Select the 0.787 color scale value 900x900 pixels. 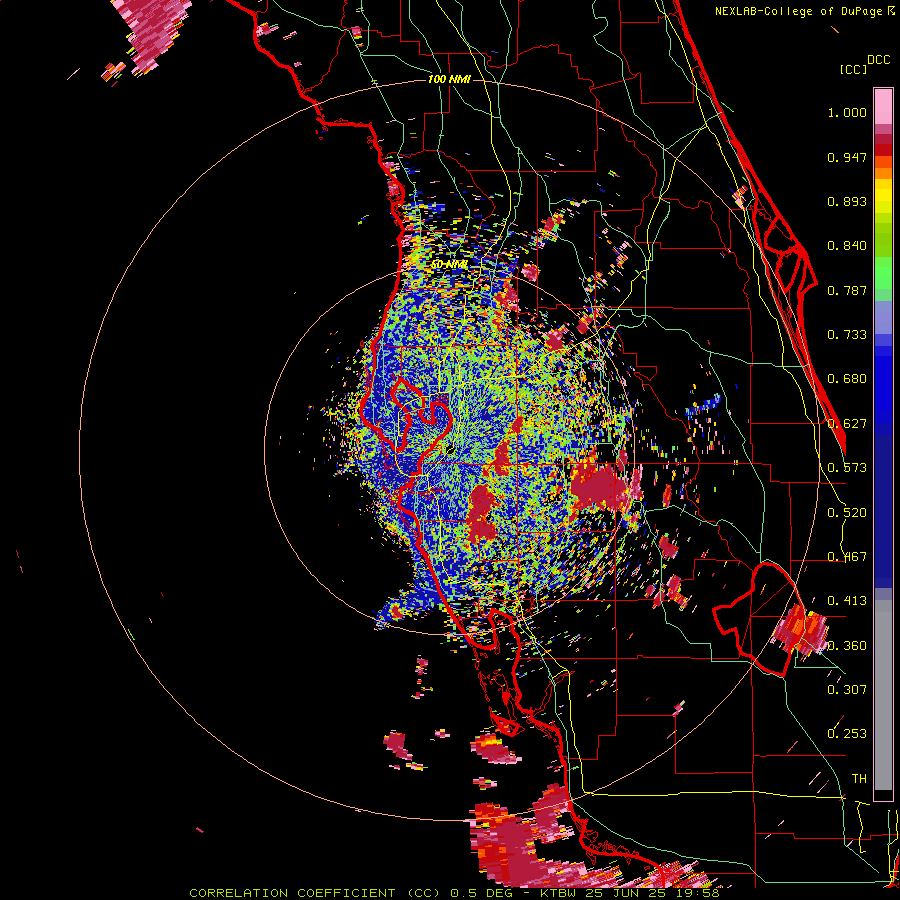click(847, 290)
